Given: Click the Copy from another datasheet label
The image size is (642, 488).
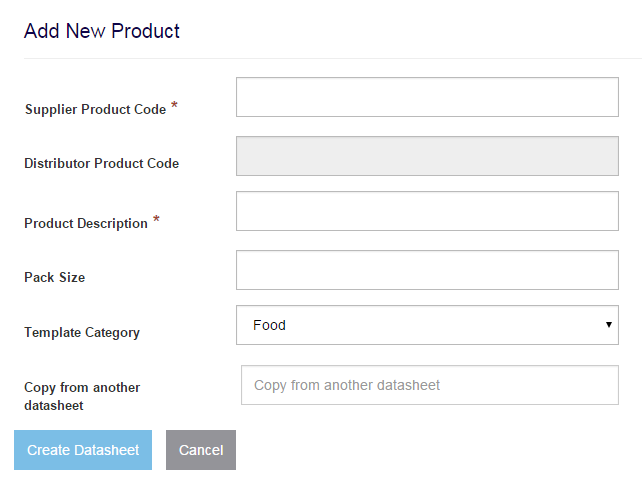Looking at the screenshot, I should [x=82, y=396].
